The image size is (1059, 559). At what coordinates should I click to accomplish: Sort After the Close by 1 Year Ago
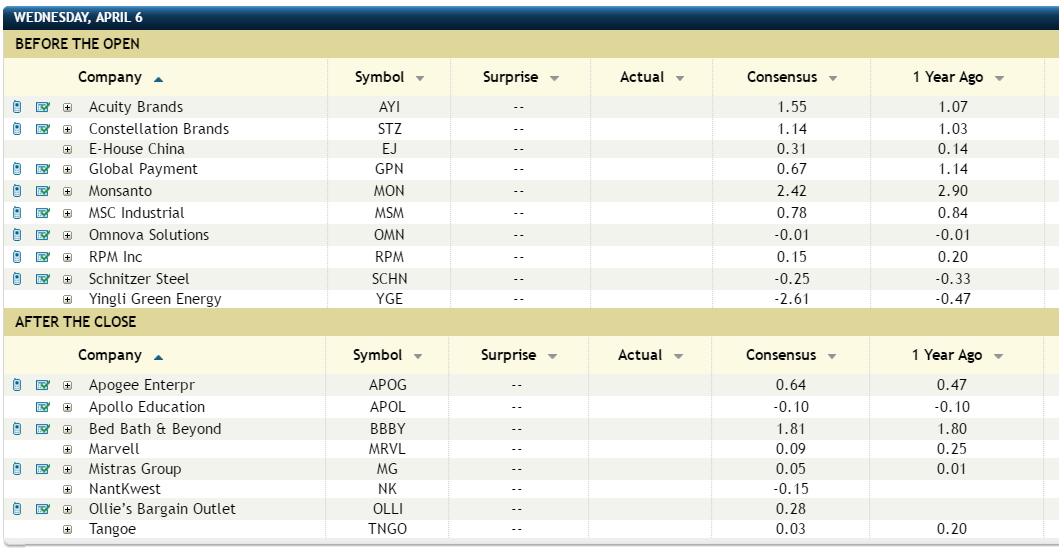(957, 356)
